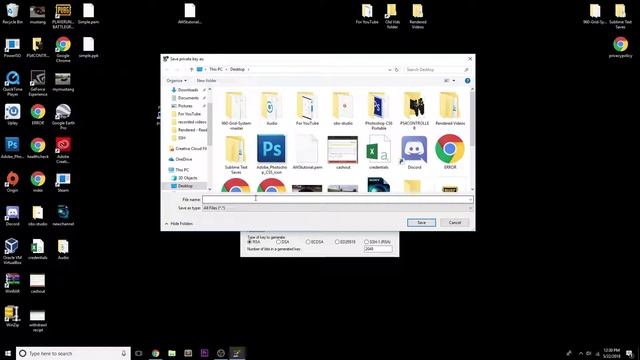Select OneDrive in navigation pane
Screen dimensions: 640x360
tap(183, 159)
